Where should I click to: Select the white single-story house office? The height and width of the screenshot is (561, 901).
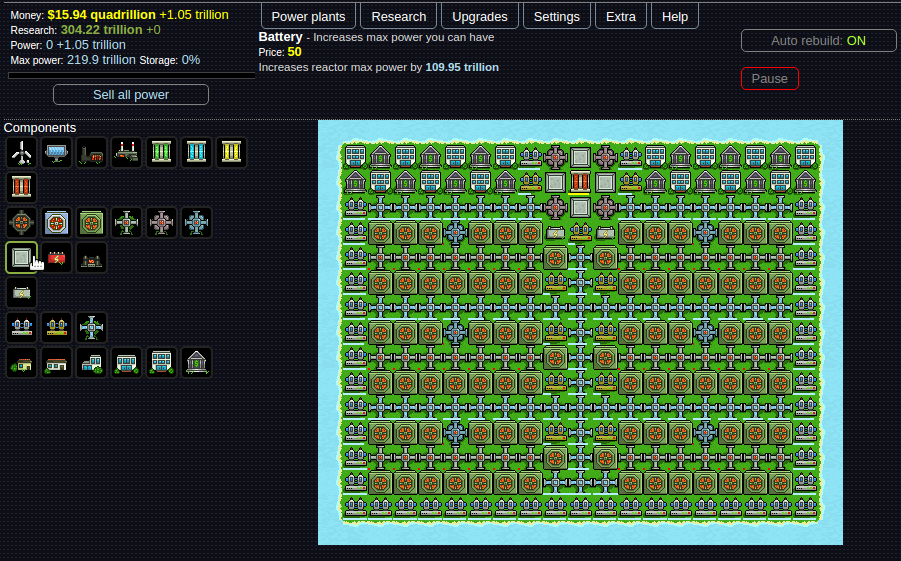(x=57, y=363)
